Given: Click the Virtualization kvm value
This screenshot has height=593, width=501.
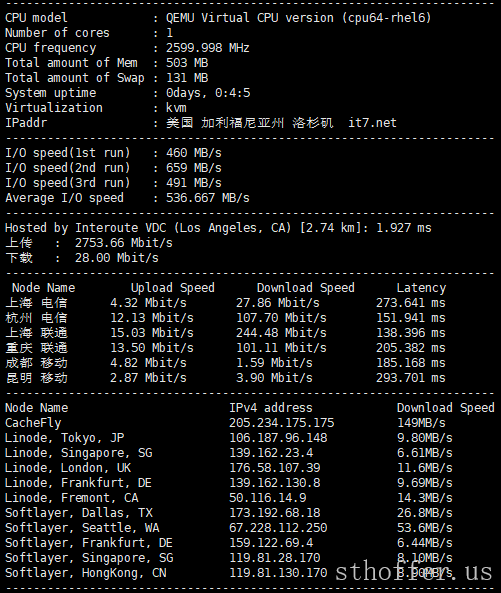Looking at the screenshot, I should (176, 108).
